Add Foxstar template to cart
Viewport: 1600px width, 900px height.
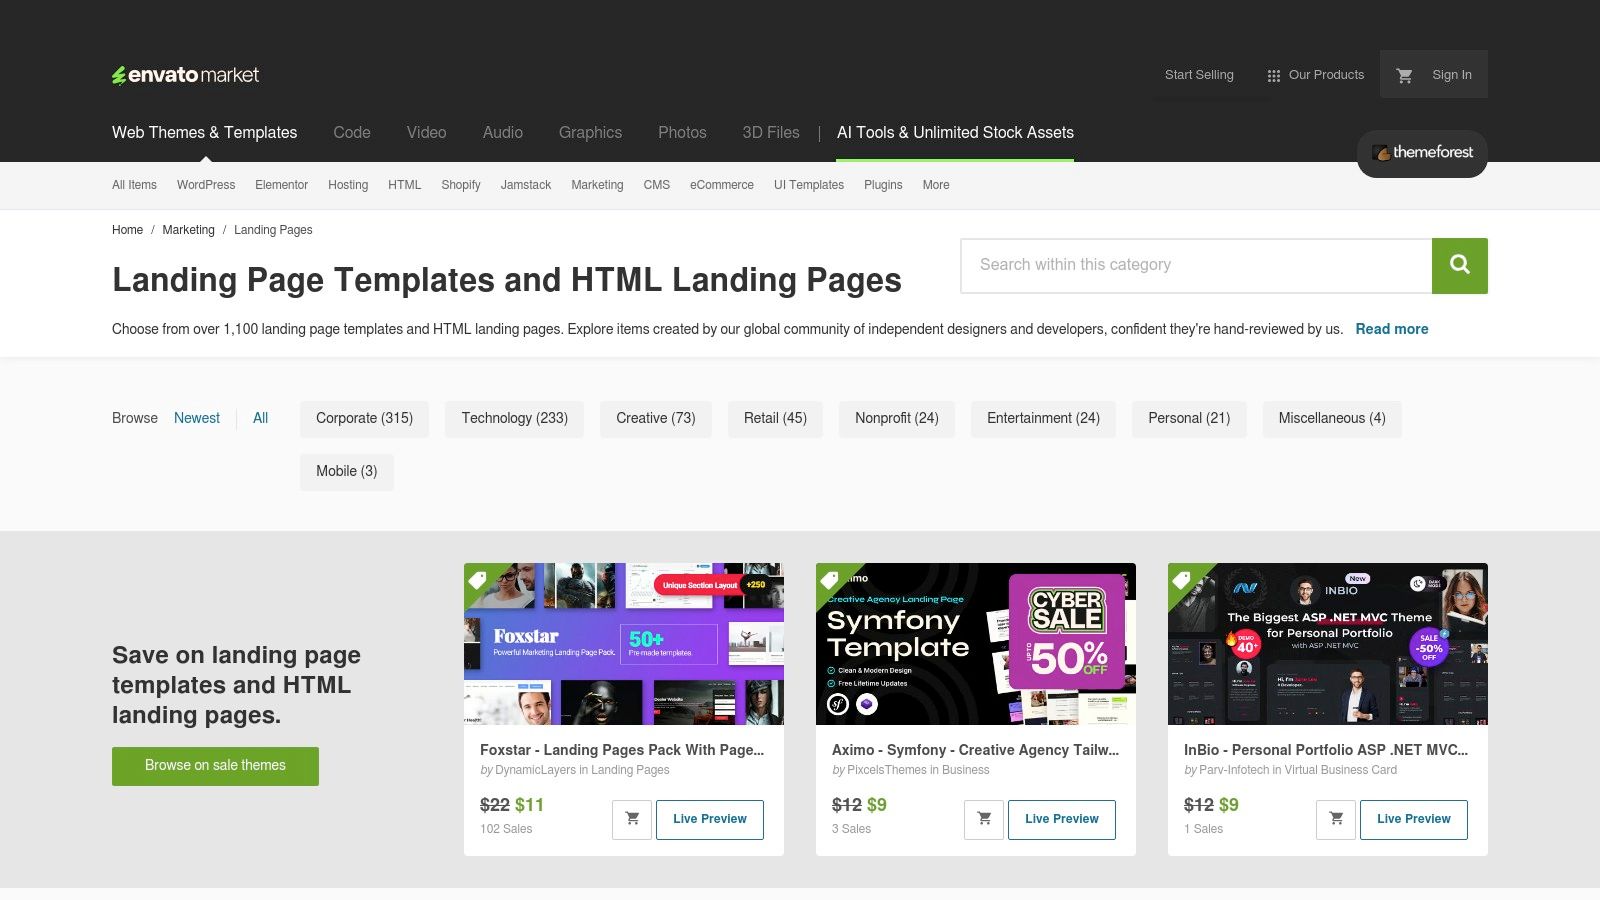(632, 818)
